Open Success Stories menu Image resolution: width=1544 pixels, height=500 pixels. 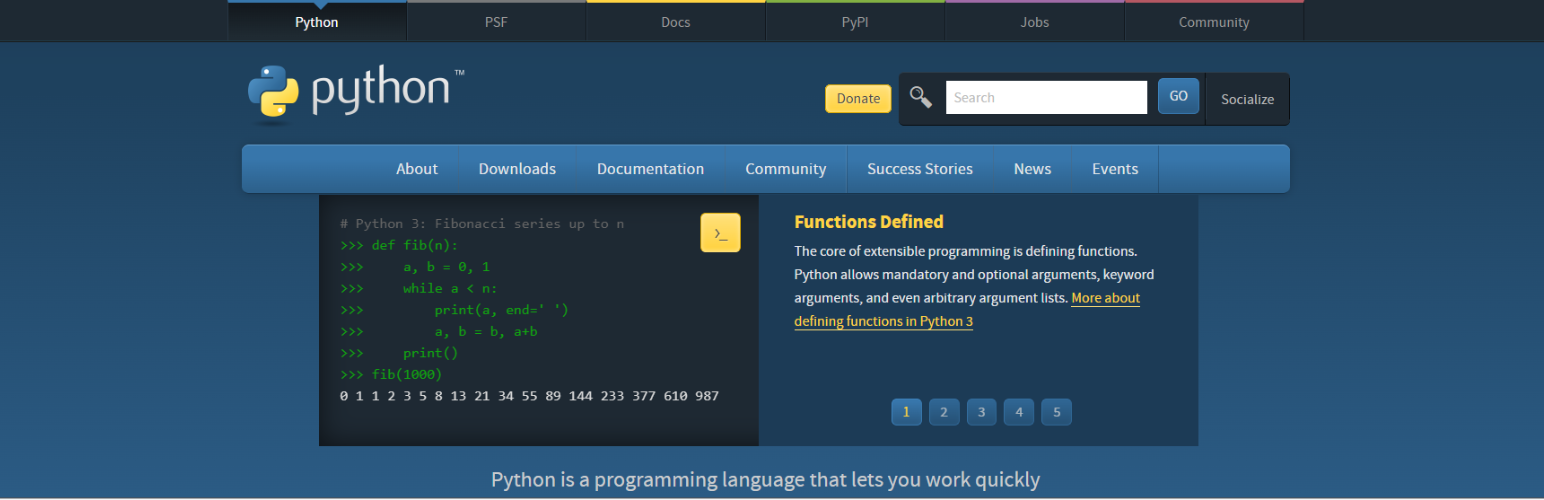(x=920, y=169)
